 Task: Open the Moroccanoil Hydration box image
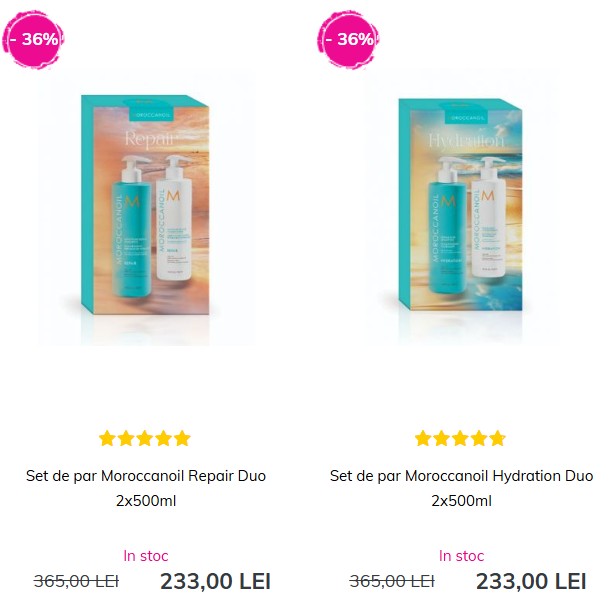pyautogui.click(x=461, y=207)
